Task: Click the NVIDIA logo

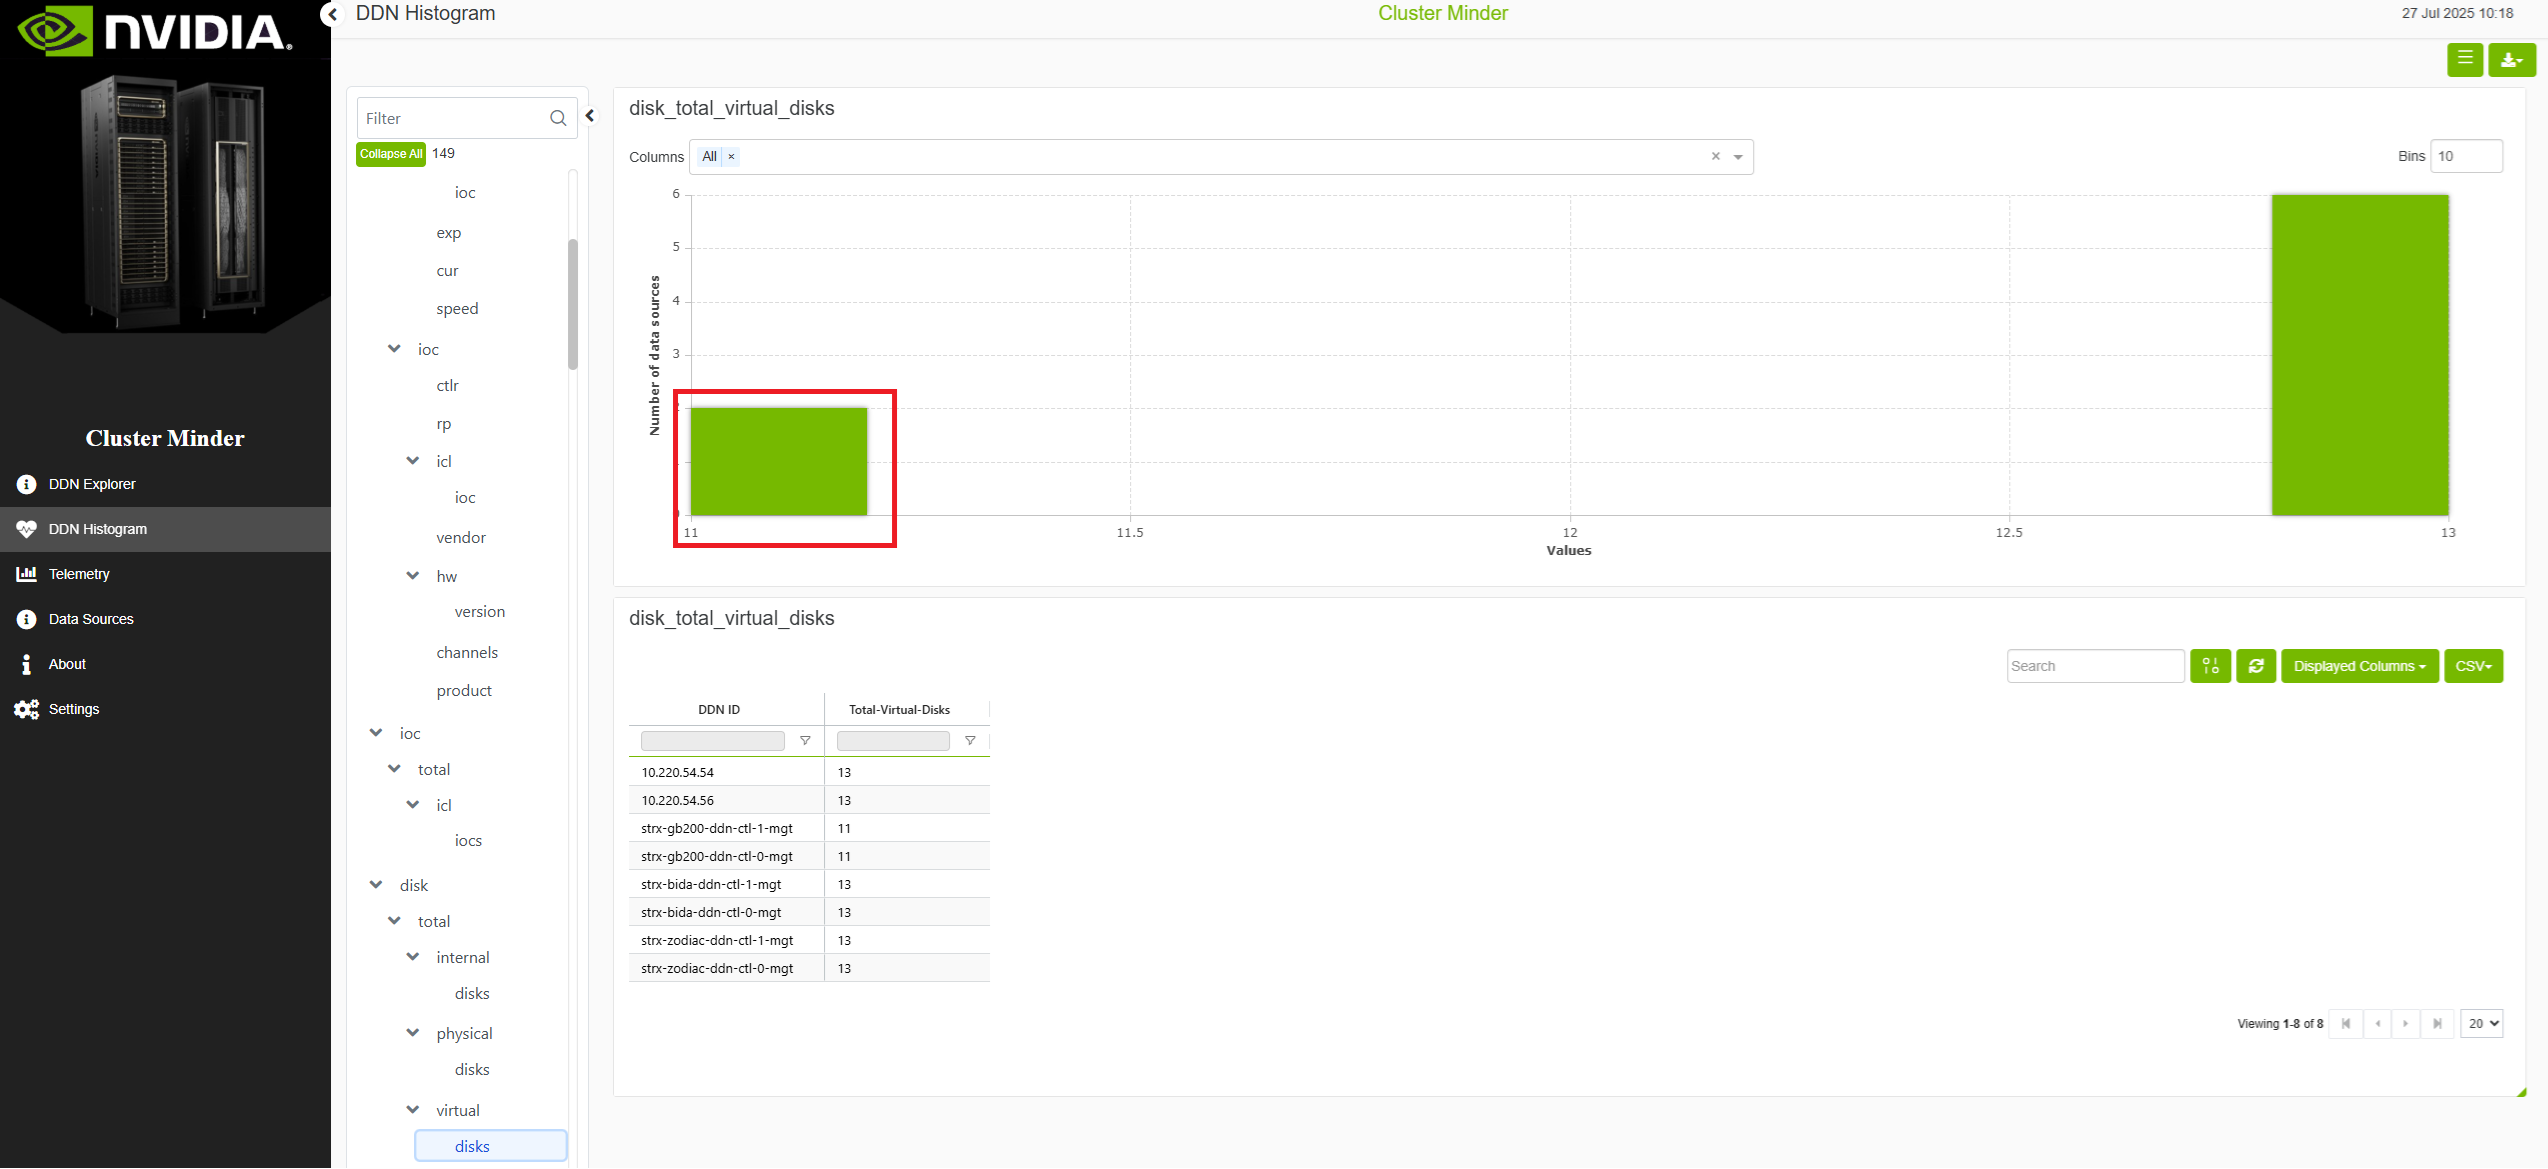Action: [156, 31]
